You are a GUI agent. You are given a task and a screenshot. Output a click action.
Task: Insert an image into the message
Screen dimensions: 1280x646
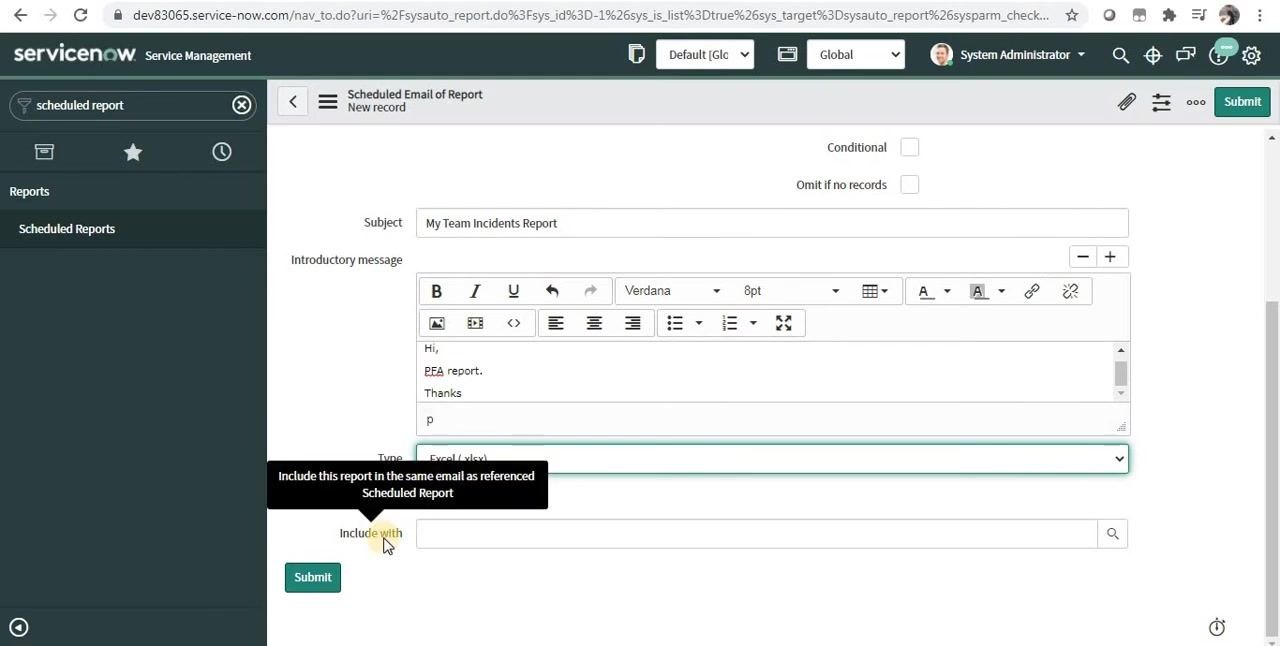point(437,323)
